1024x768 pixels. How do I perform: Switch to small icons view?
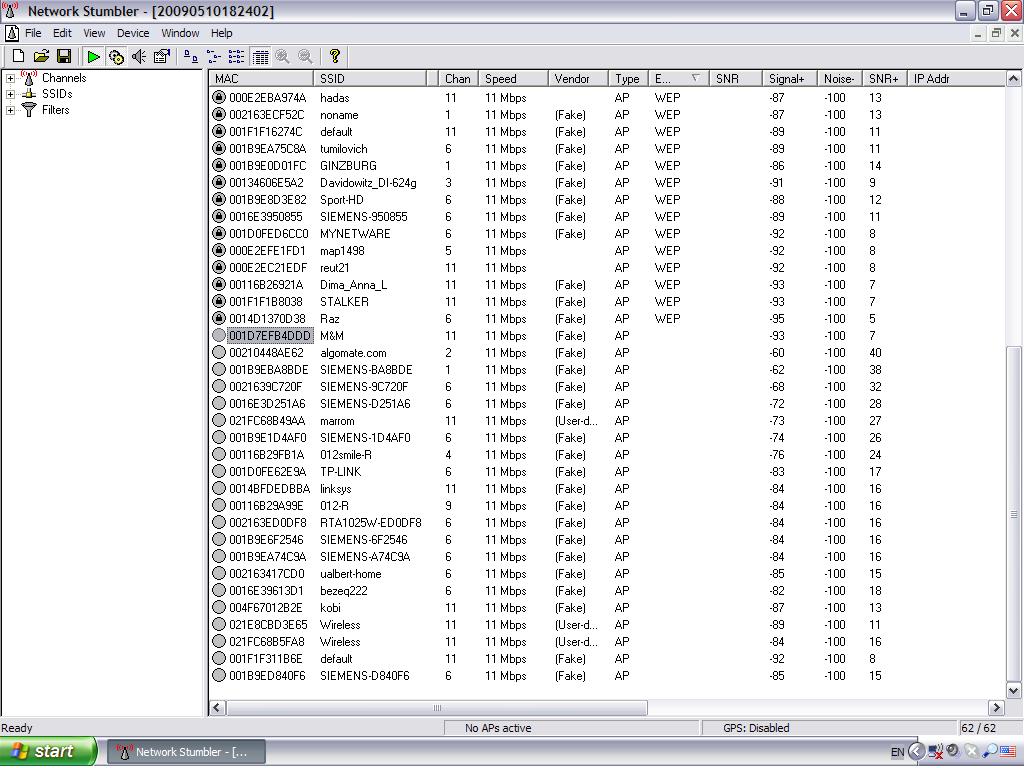coord(214,57)
